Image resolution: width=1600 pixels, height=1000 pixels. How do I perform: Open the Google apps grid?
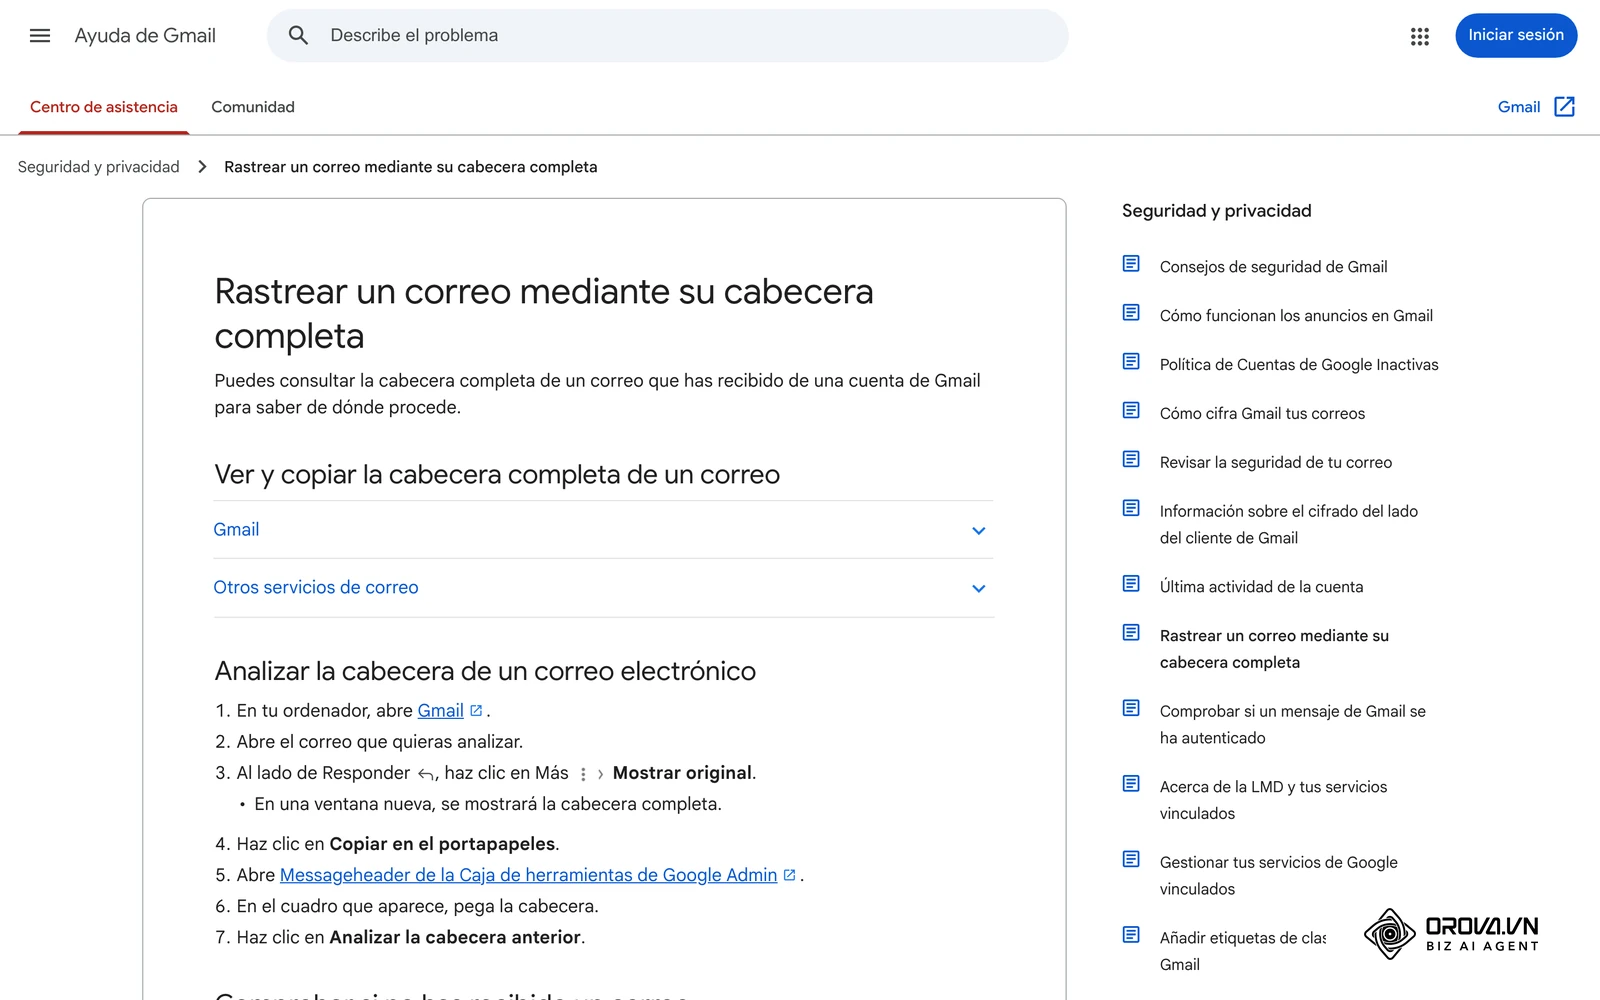pos(1419,36)
